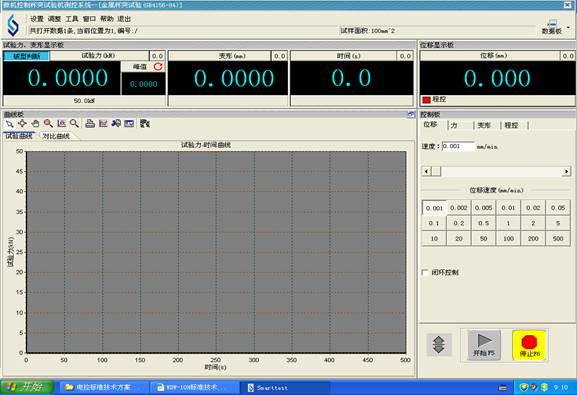Switch to the 对比曲线 tab
Viewport: 577px width, 395px height.
point(56,136)
